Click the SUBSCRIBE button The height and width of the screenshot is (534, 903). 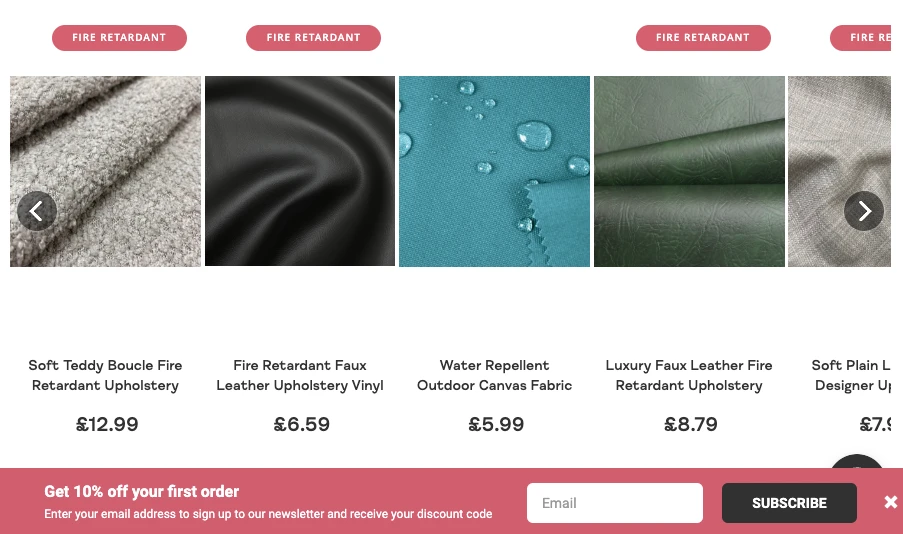pyautogui.click(x=789, y=503)
